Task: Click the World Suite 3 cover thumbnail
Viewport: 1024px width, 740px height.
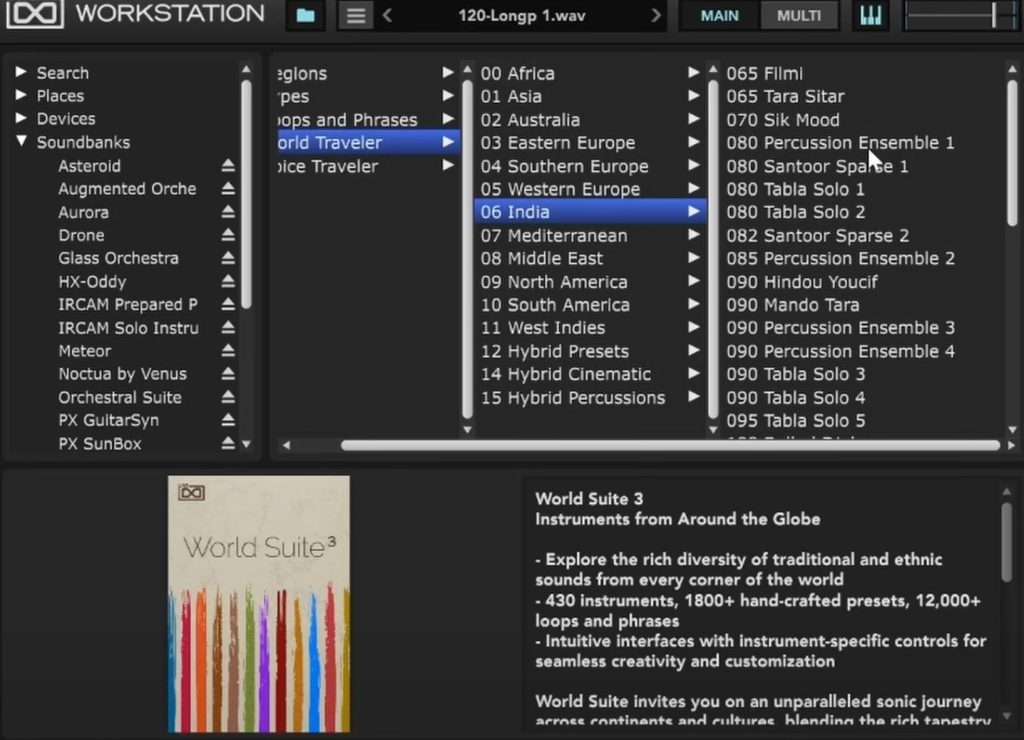Action: pos(259,603)
